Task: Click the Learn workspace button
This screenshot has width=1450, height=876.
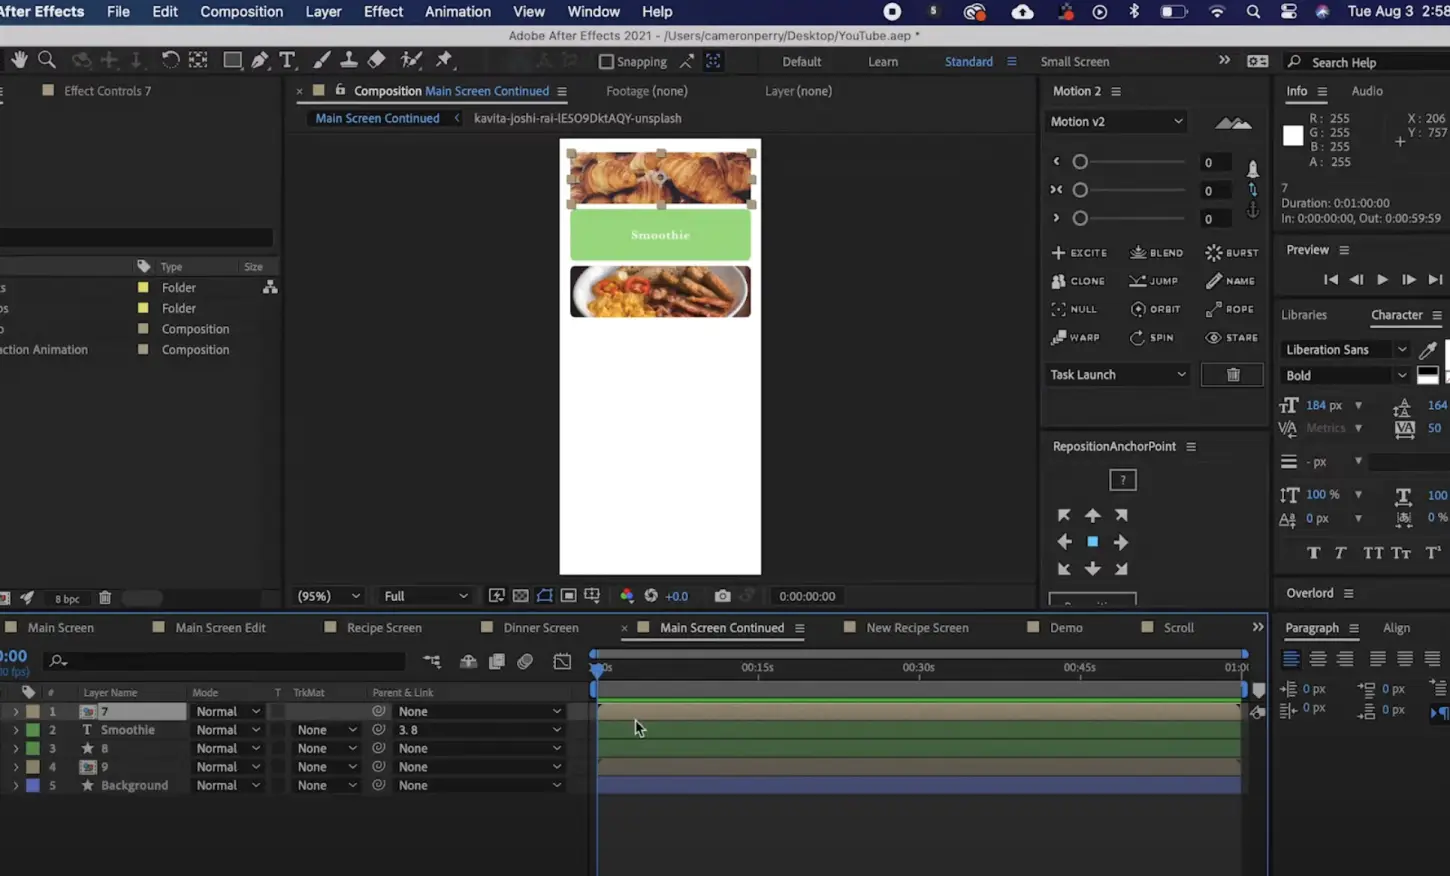Action: [x=883, y=61]
